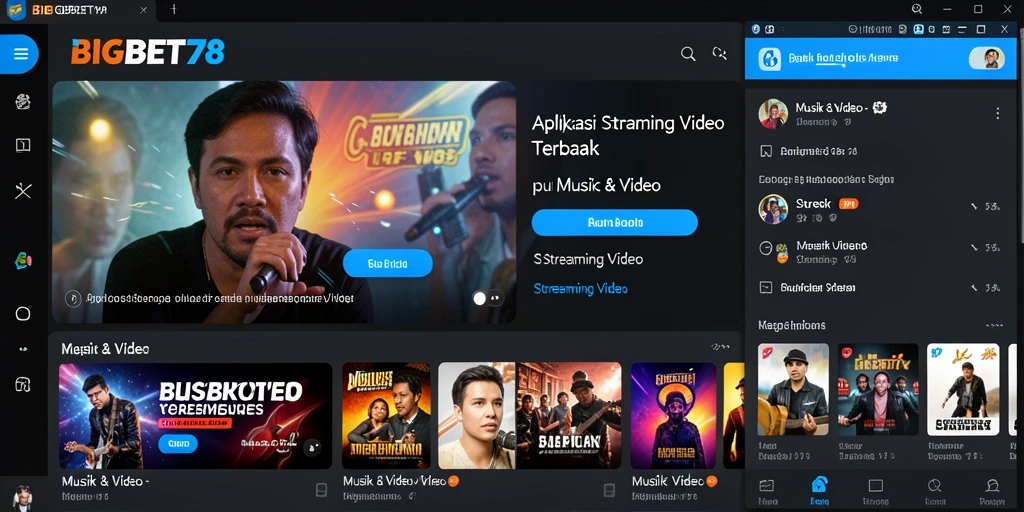Click the colorful chat bubble sidebar icon
Screen dimensions: 1024x512
pos(23,261)
